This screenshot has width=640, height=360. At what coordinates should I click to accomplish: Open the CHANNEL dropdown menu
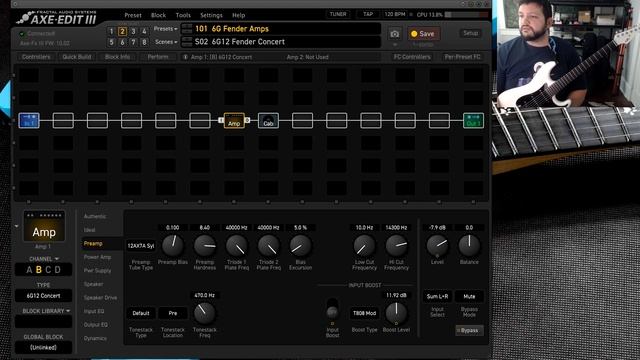[x=44, y=259]
